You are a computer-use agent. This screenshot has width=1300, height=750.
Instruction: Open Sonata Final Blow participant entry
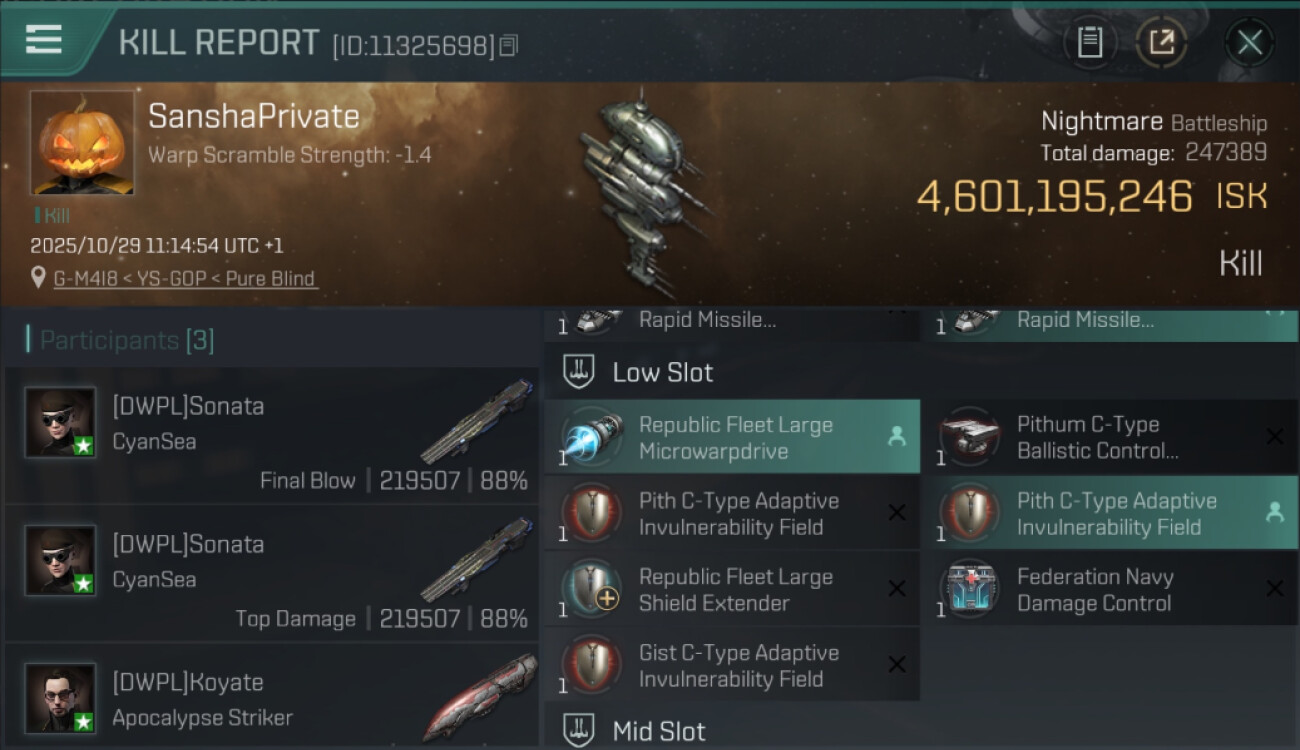272,435
